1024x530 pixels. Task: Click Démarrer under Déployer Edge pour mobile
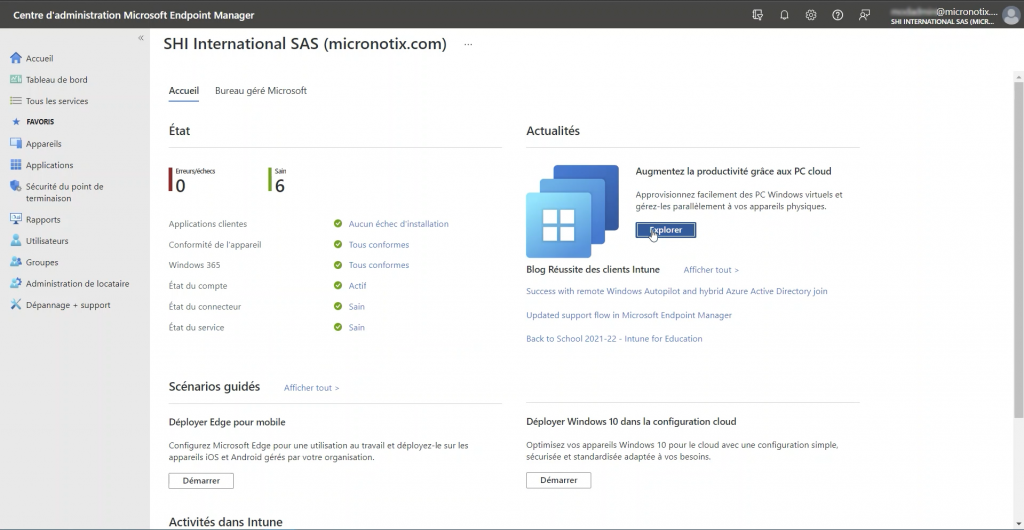pos(201,480)
